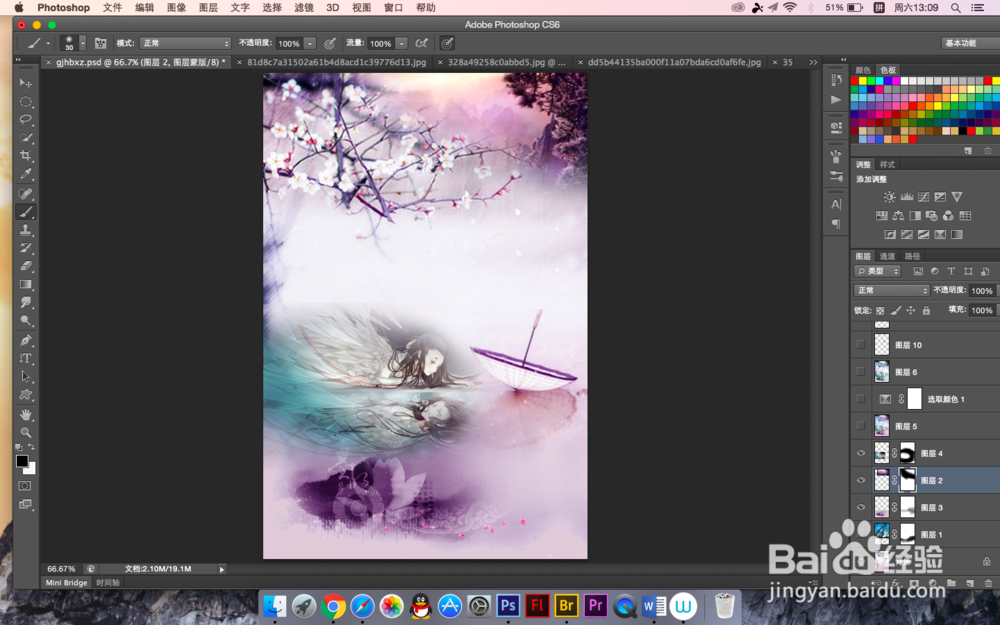Open the brush opacity slider dropdown

310,43
